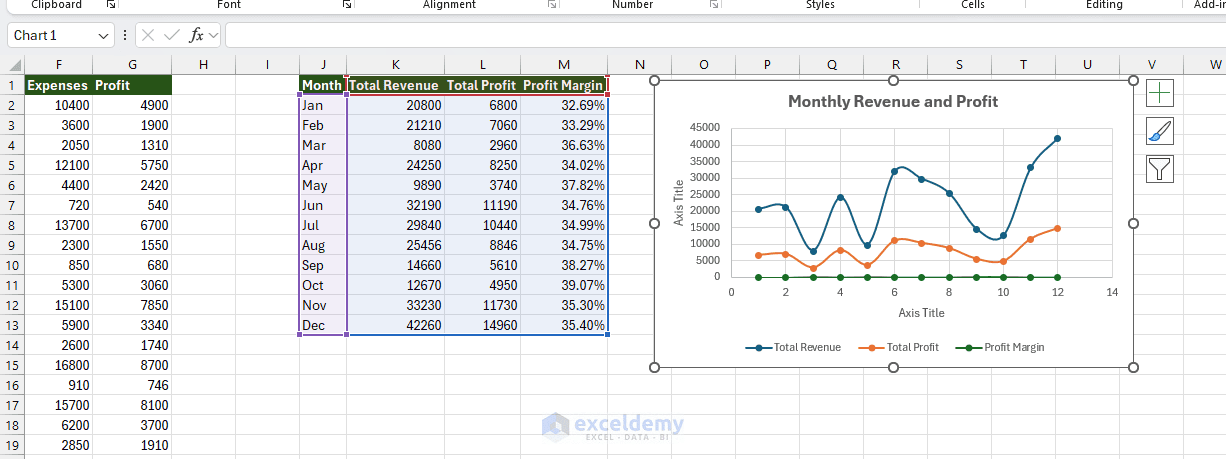Click the cell showing 39.07%
The image size is (1226, 459).
pos(564,285)
